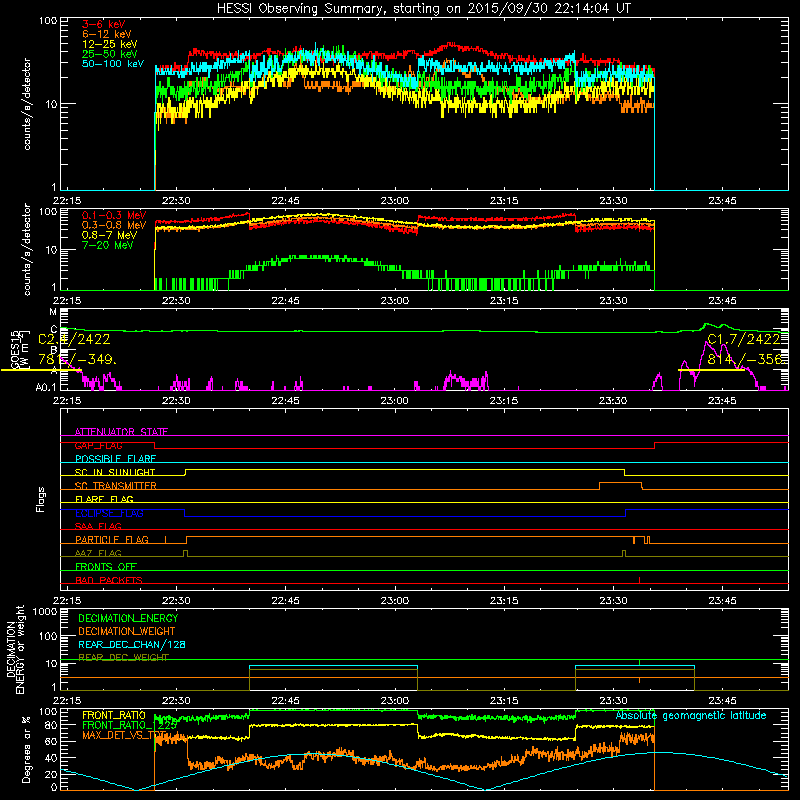Click the 'PARTICLE_FLAG' label
Viewport: 800px width, 800px height.
tap(112, 540)
